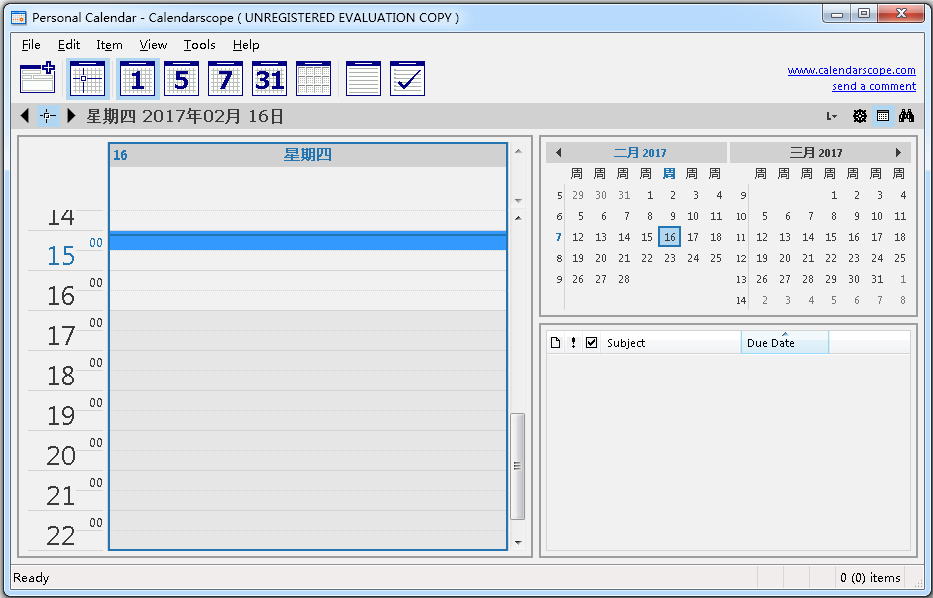Image resolution: width=933 pixels, height=598 pixels.
Task: Open time scale dropdown
Action: point(831,116)
